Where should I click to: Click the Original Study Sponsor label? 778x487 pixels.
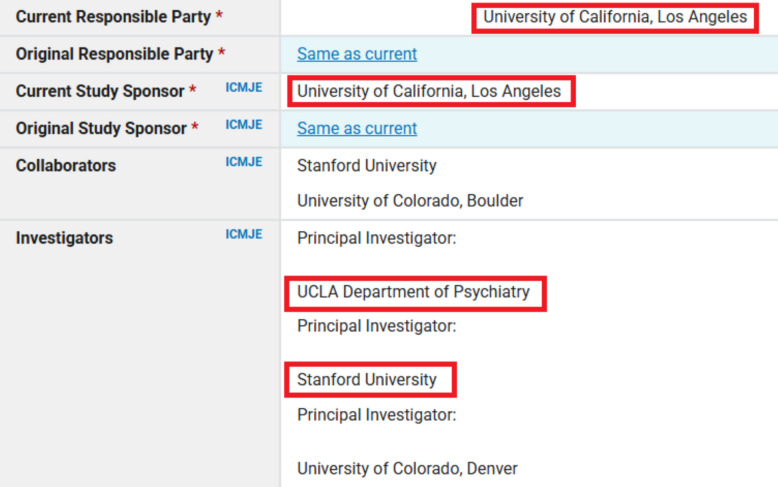click(x=101, y=128)
